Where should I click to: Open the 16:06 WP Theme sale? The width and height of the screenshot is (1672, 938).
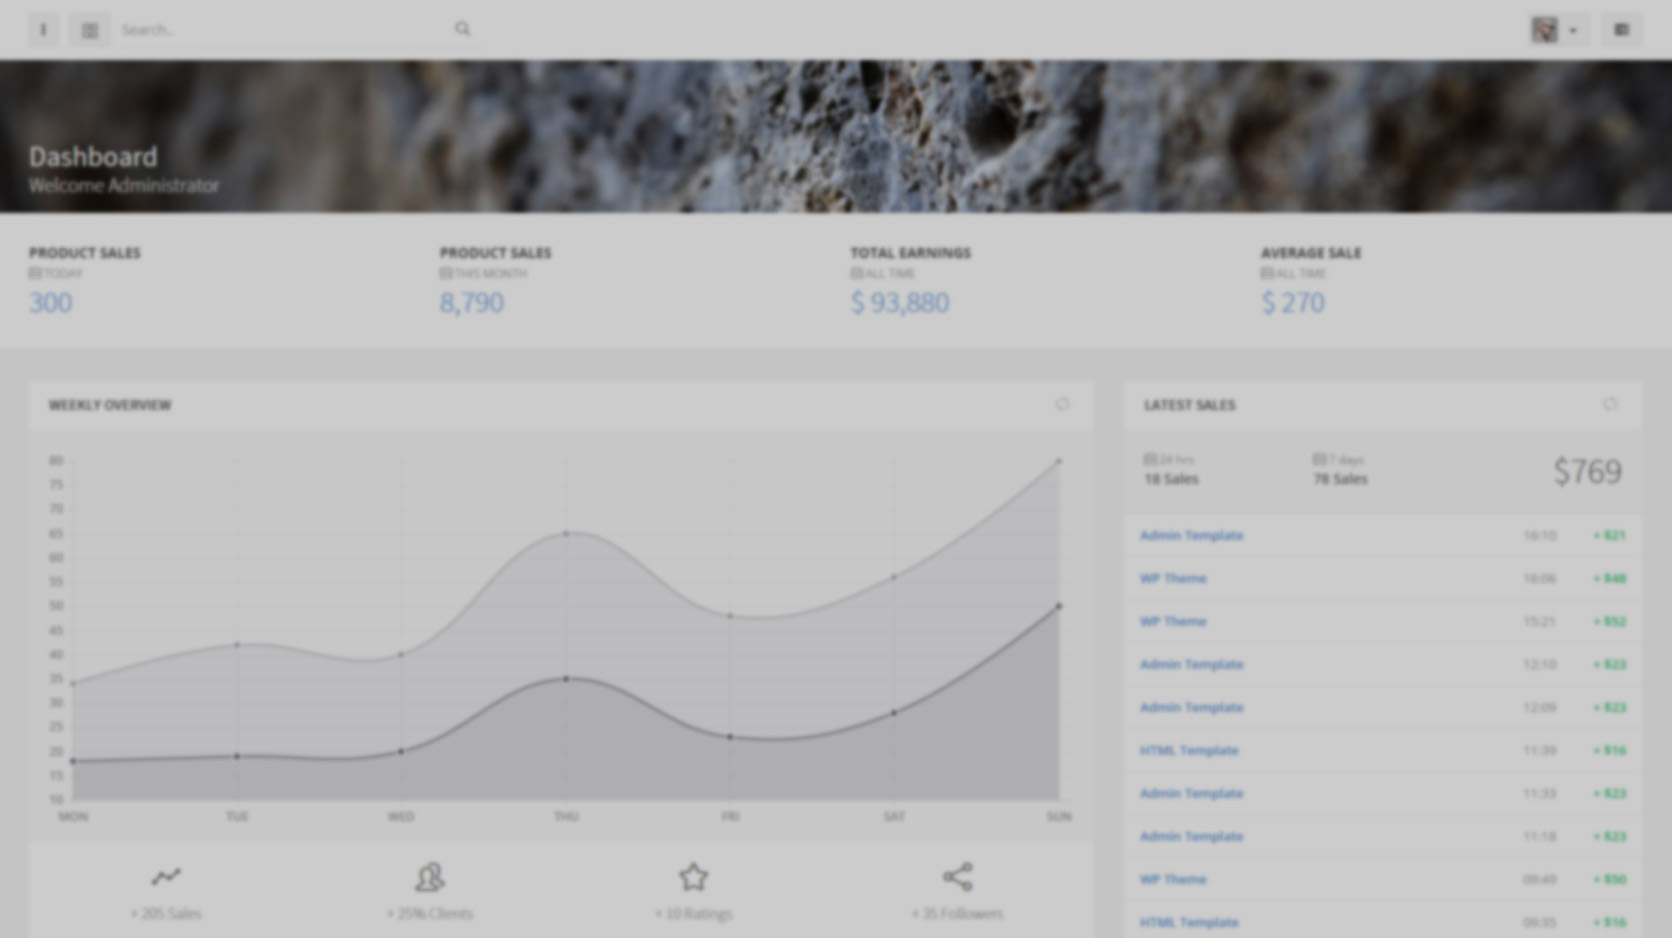(x=1173, y=578)
